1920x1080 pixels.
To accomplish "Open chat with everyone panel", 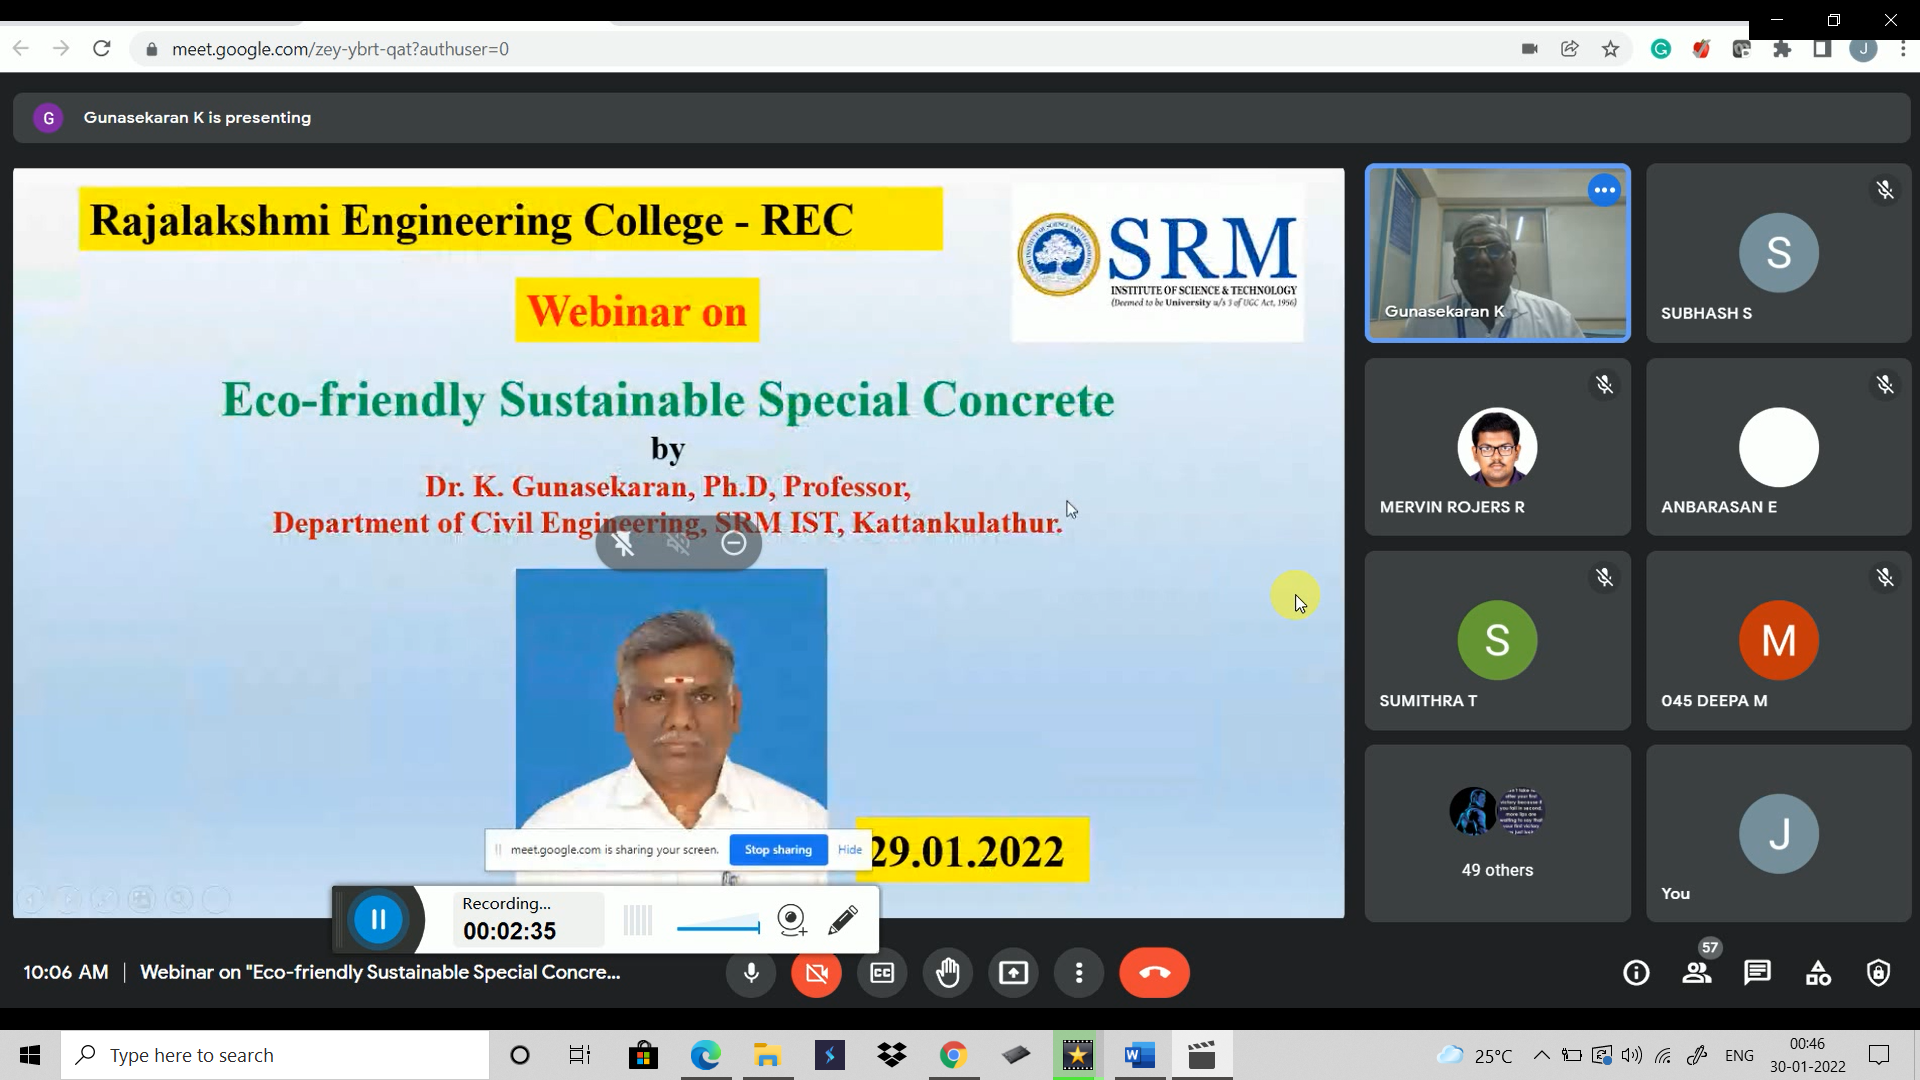I will coord(1757,973).
